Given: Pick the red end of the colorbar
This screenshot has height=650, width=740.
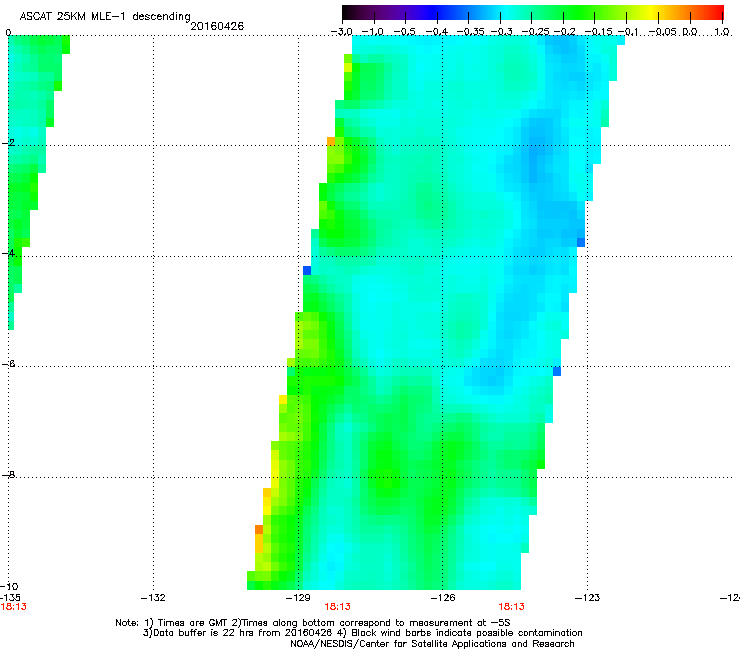Looking at the screenshot, I should 717,13.
